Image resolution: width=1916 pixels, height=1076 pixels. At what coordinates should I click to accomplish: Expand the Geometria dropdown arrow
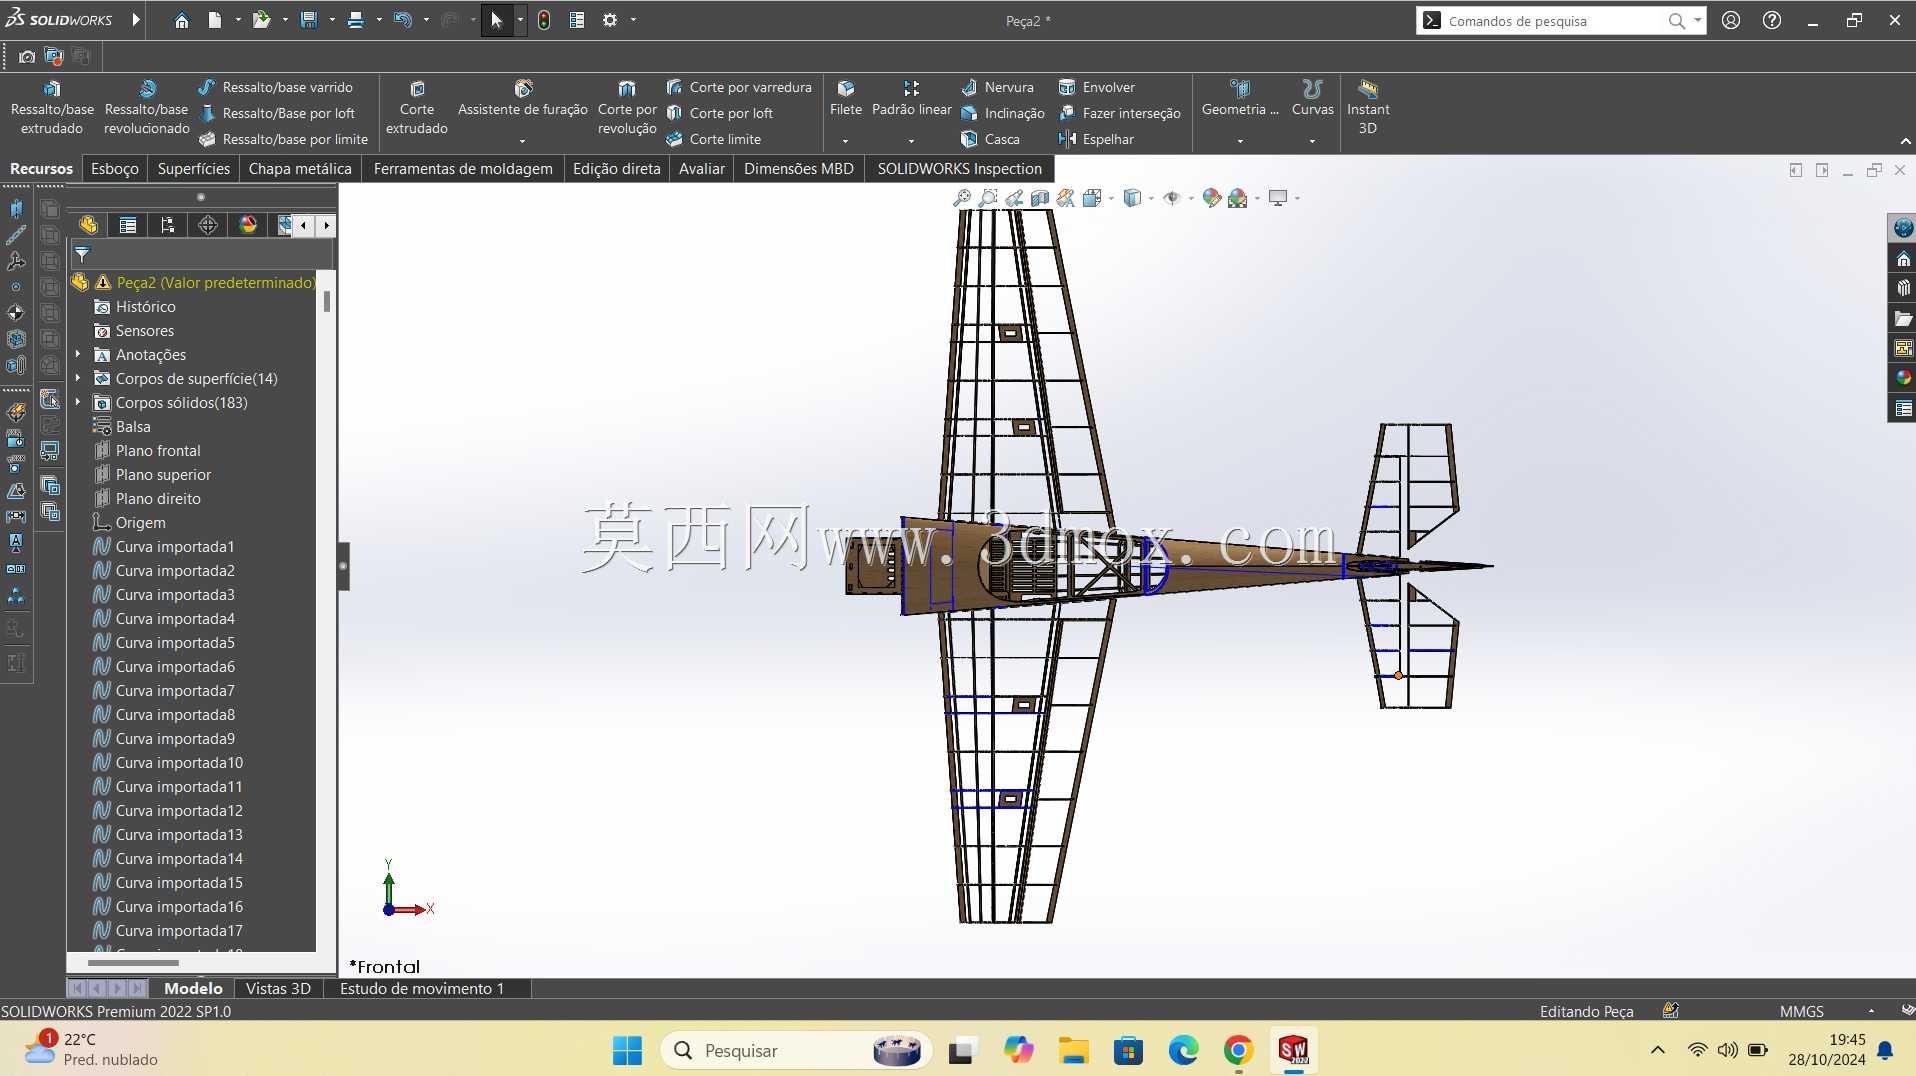1240,141
